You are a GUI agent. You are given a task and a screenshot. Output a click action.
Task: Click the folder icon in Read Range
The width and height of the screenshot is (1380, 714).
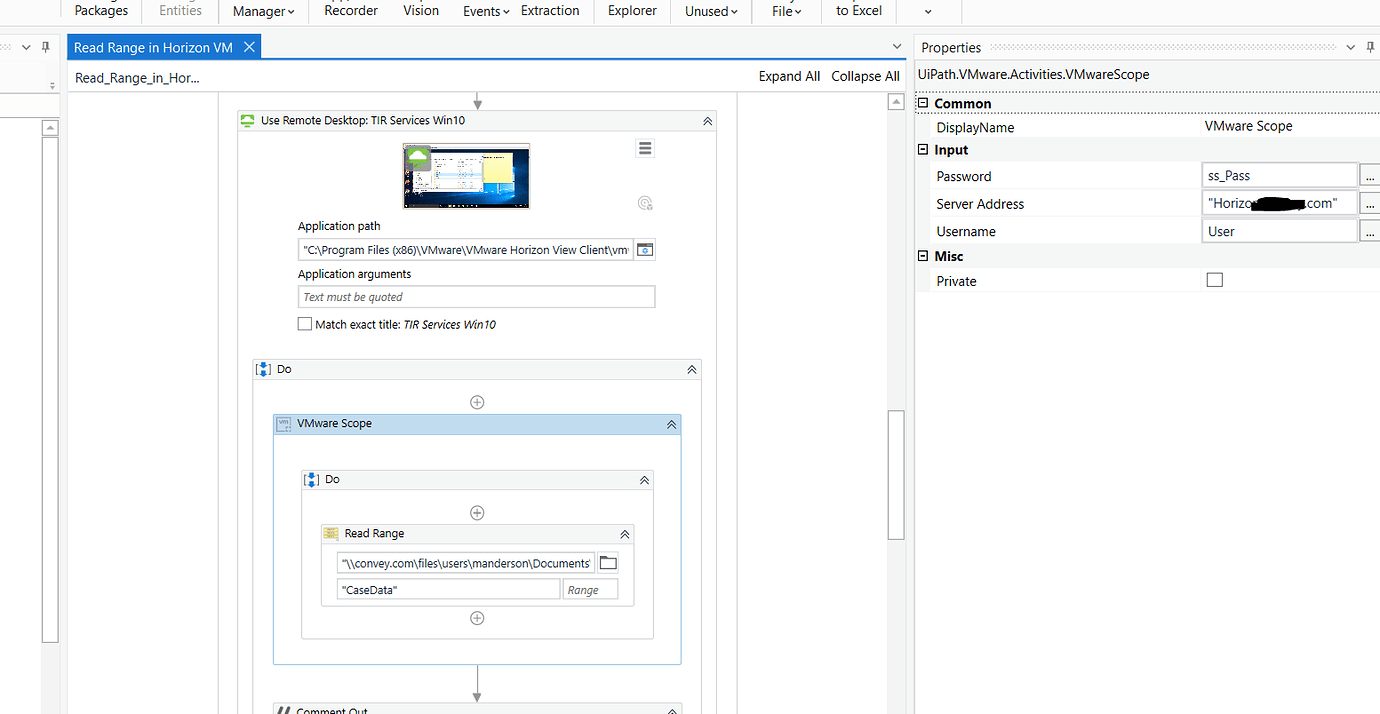pos(607,562)
